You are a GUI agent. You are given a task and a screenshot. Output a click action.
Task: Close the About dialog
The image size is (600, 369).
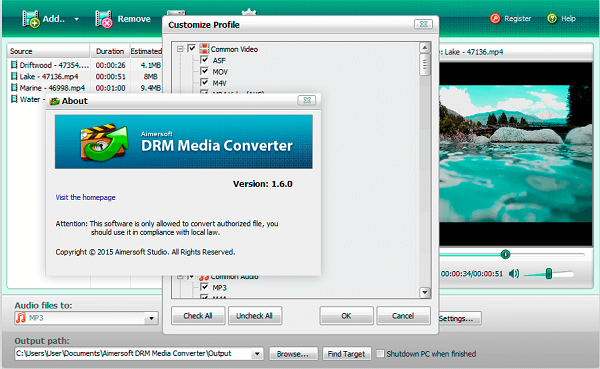[x=307, y=100]
